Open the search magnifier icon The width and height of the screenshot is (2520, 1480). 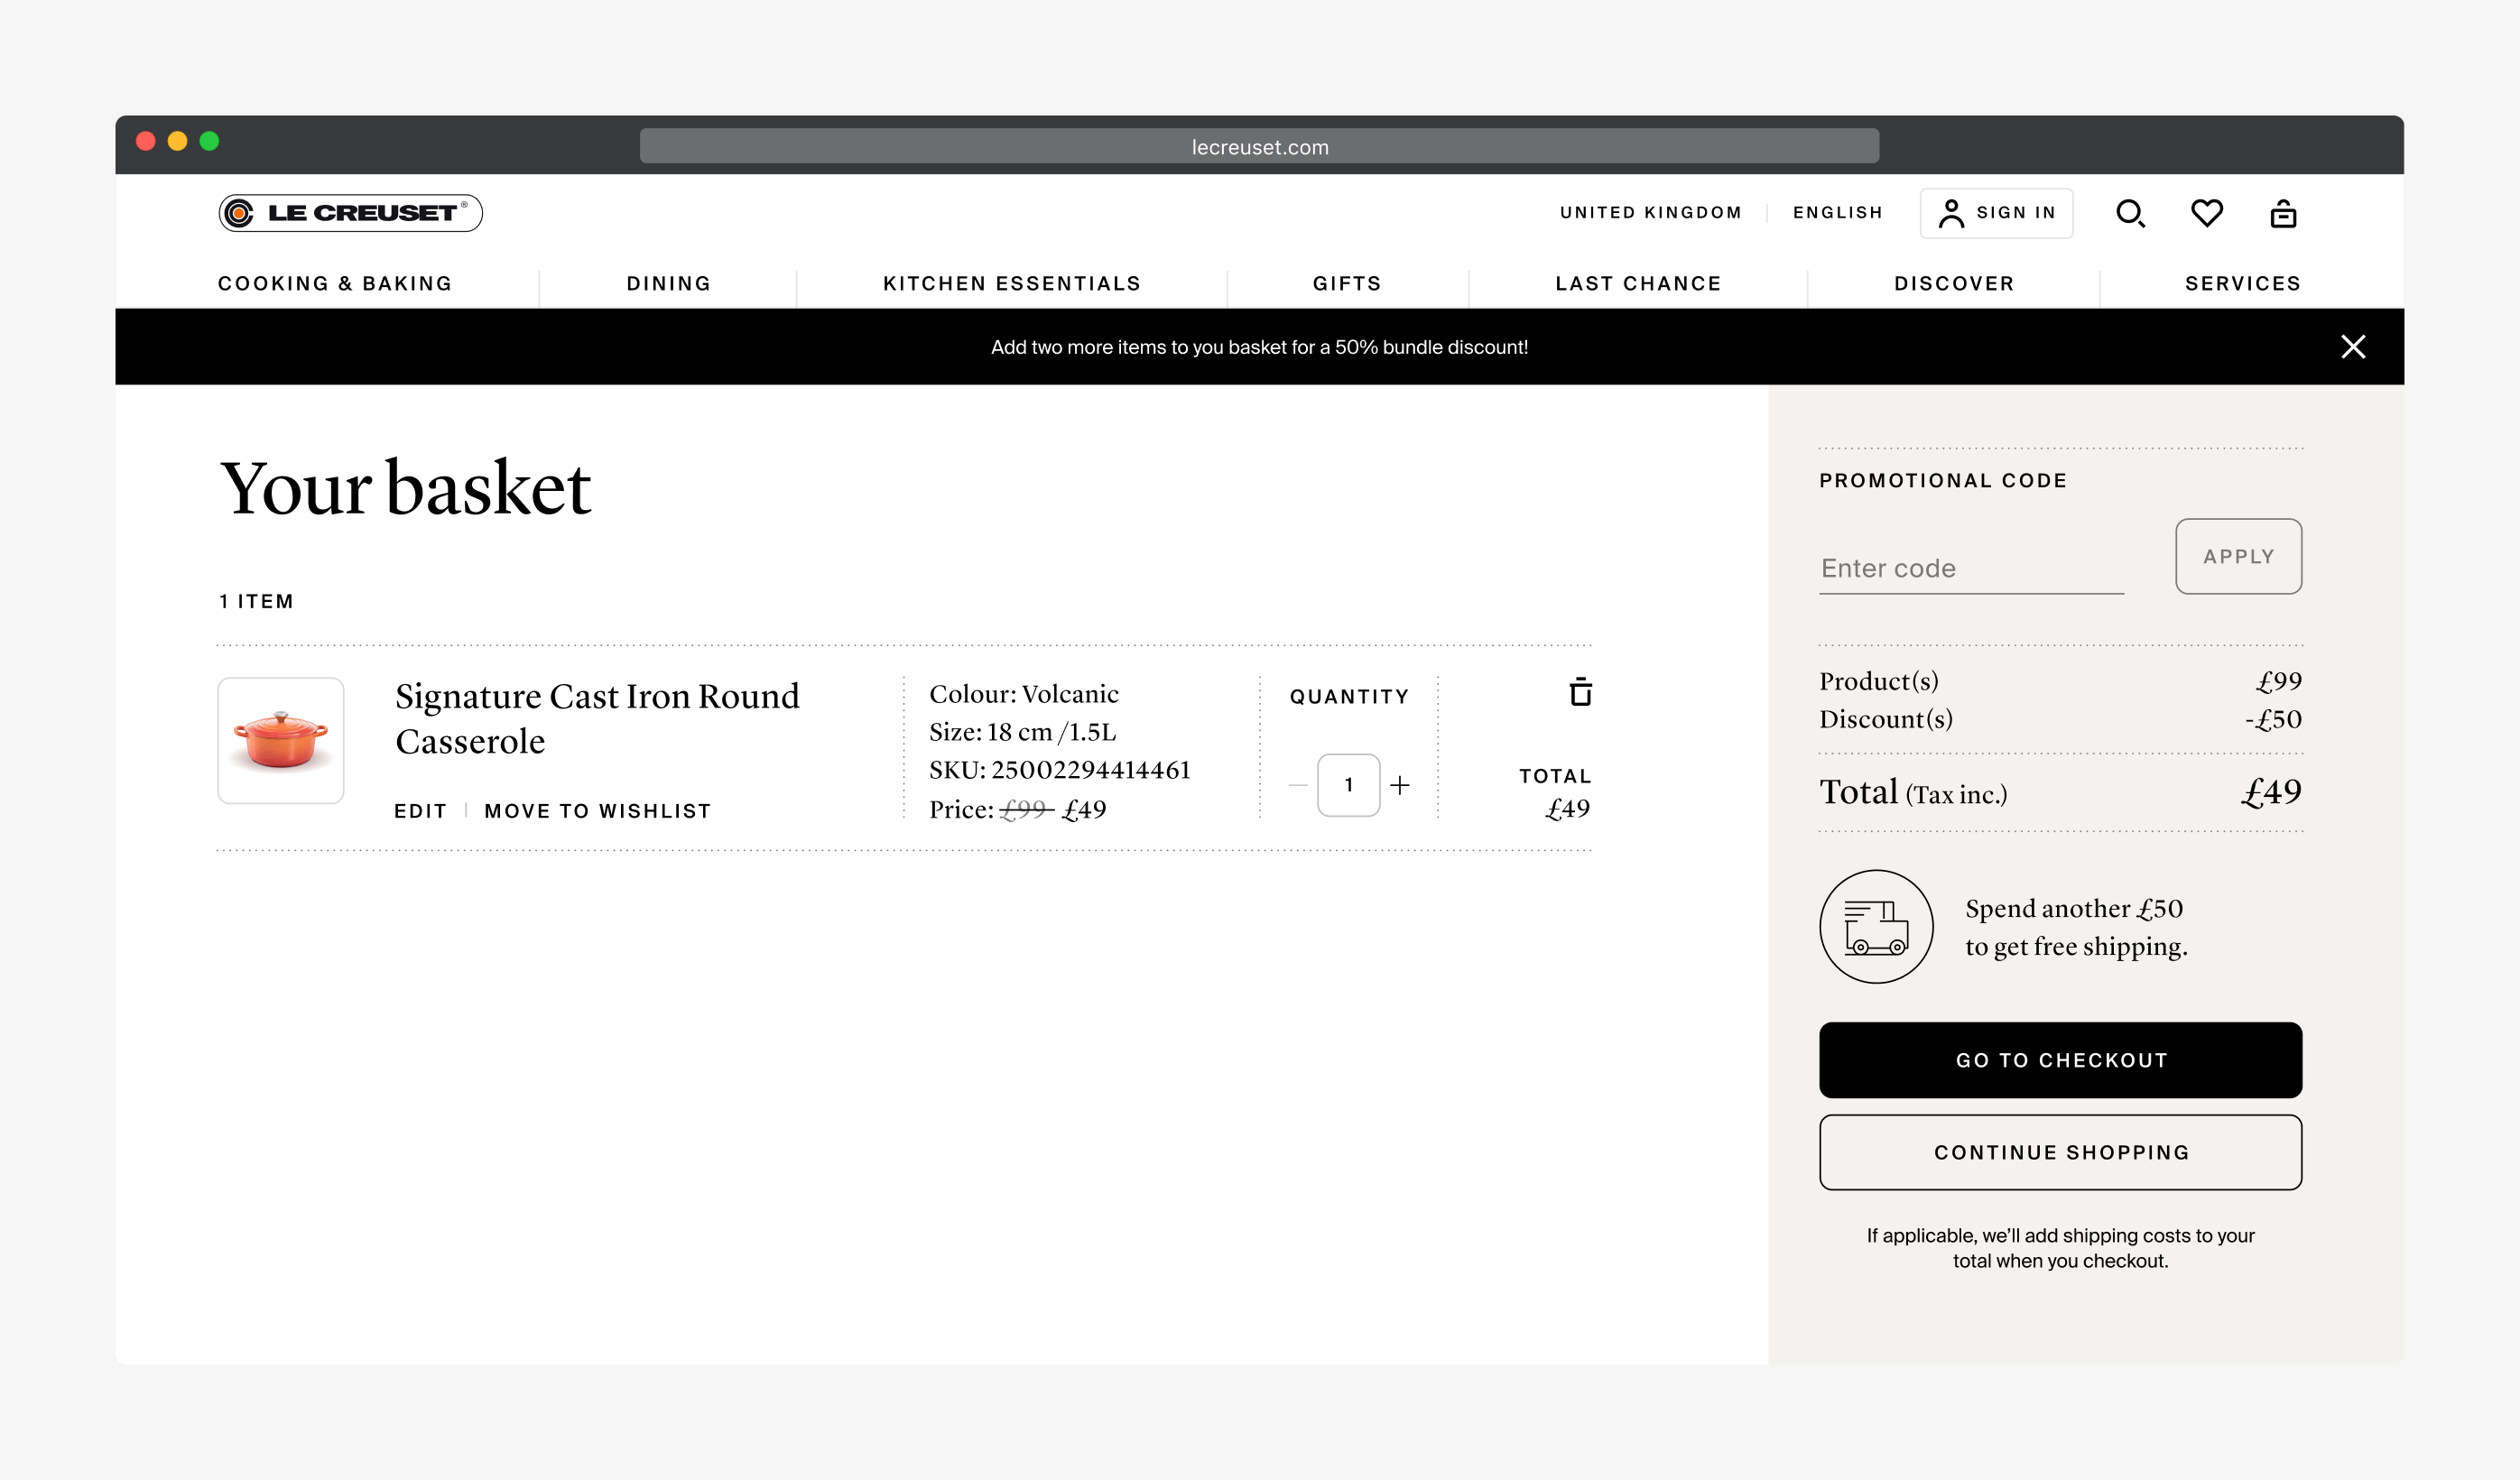click(x=2130, y=213)
